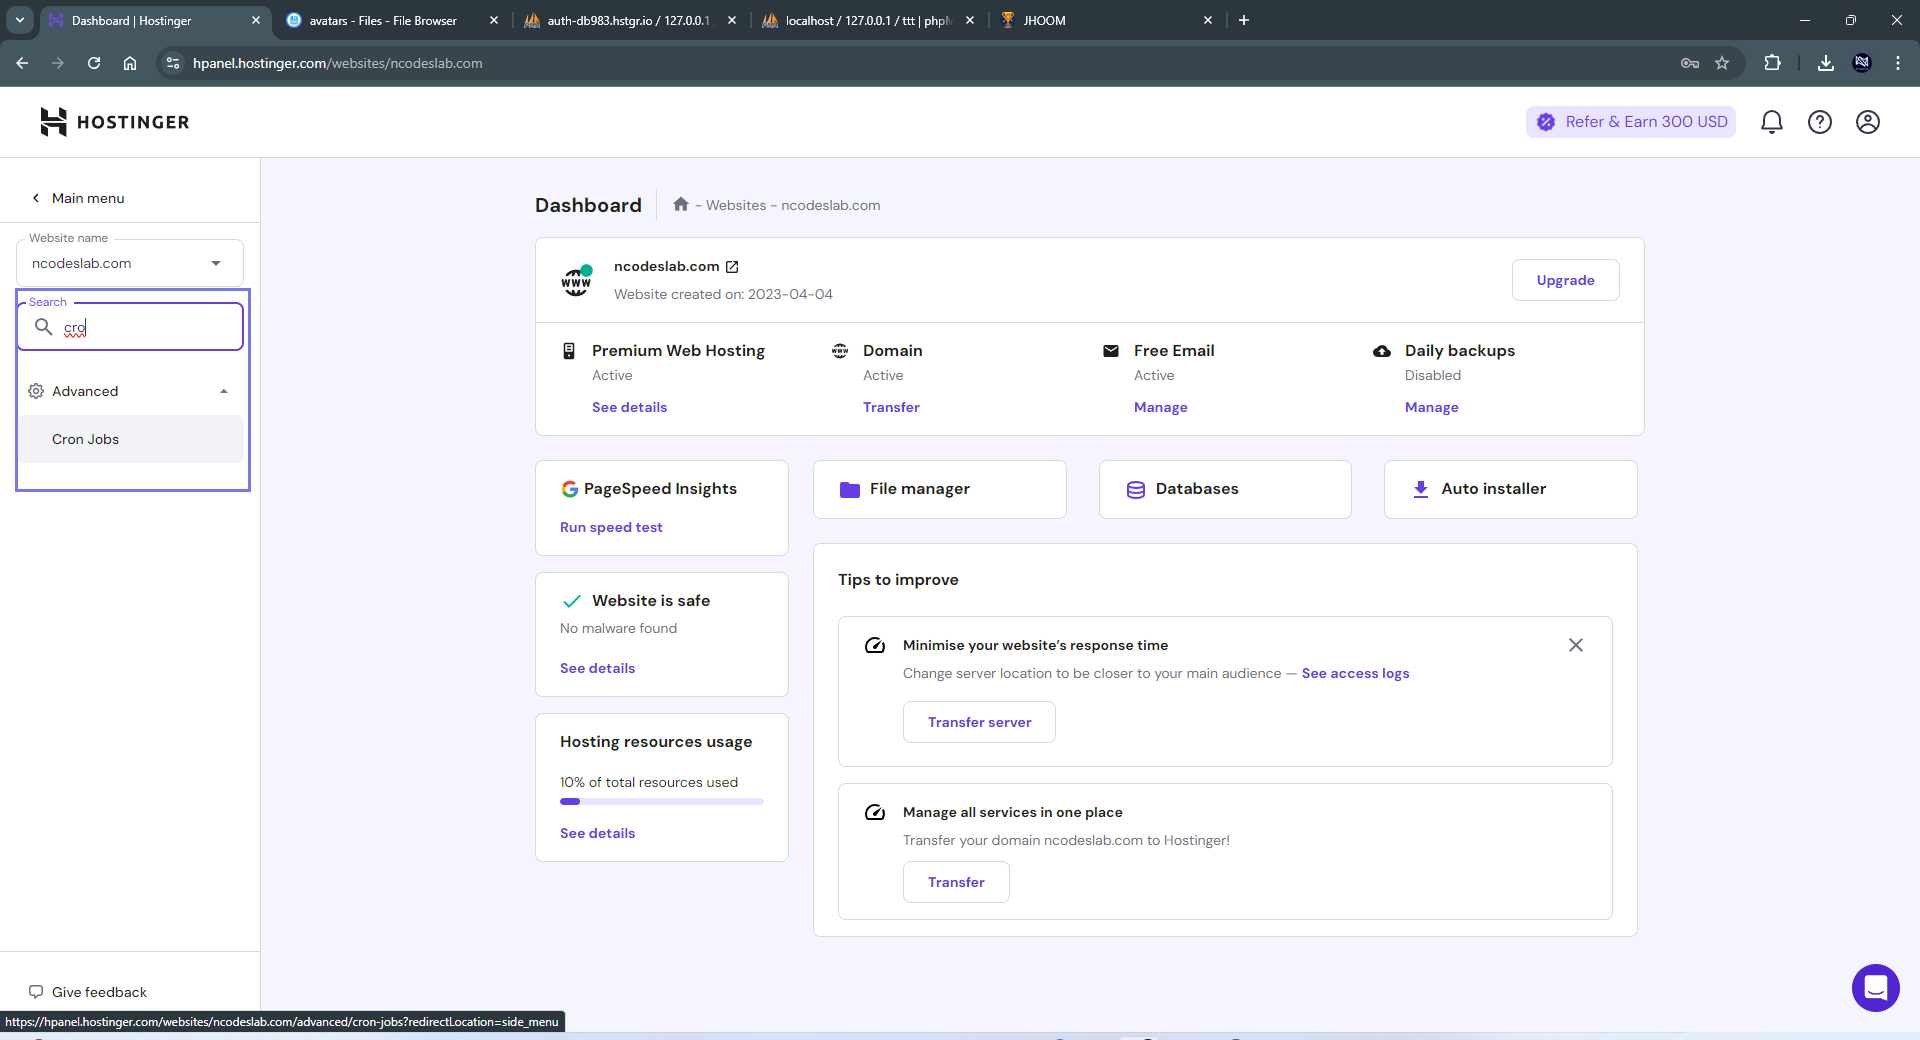Click the Refer & Earn 300 USD button
This screenshot has height=1040, width=1920.
(1631, 122)
